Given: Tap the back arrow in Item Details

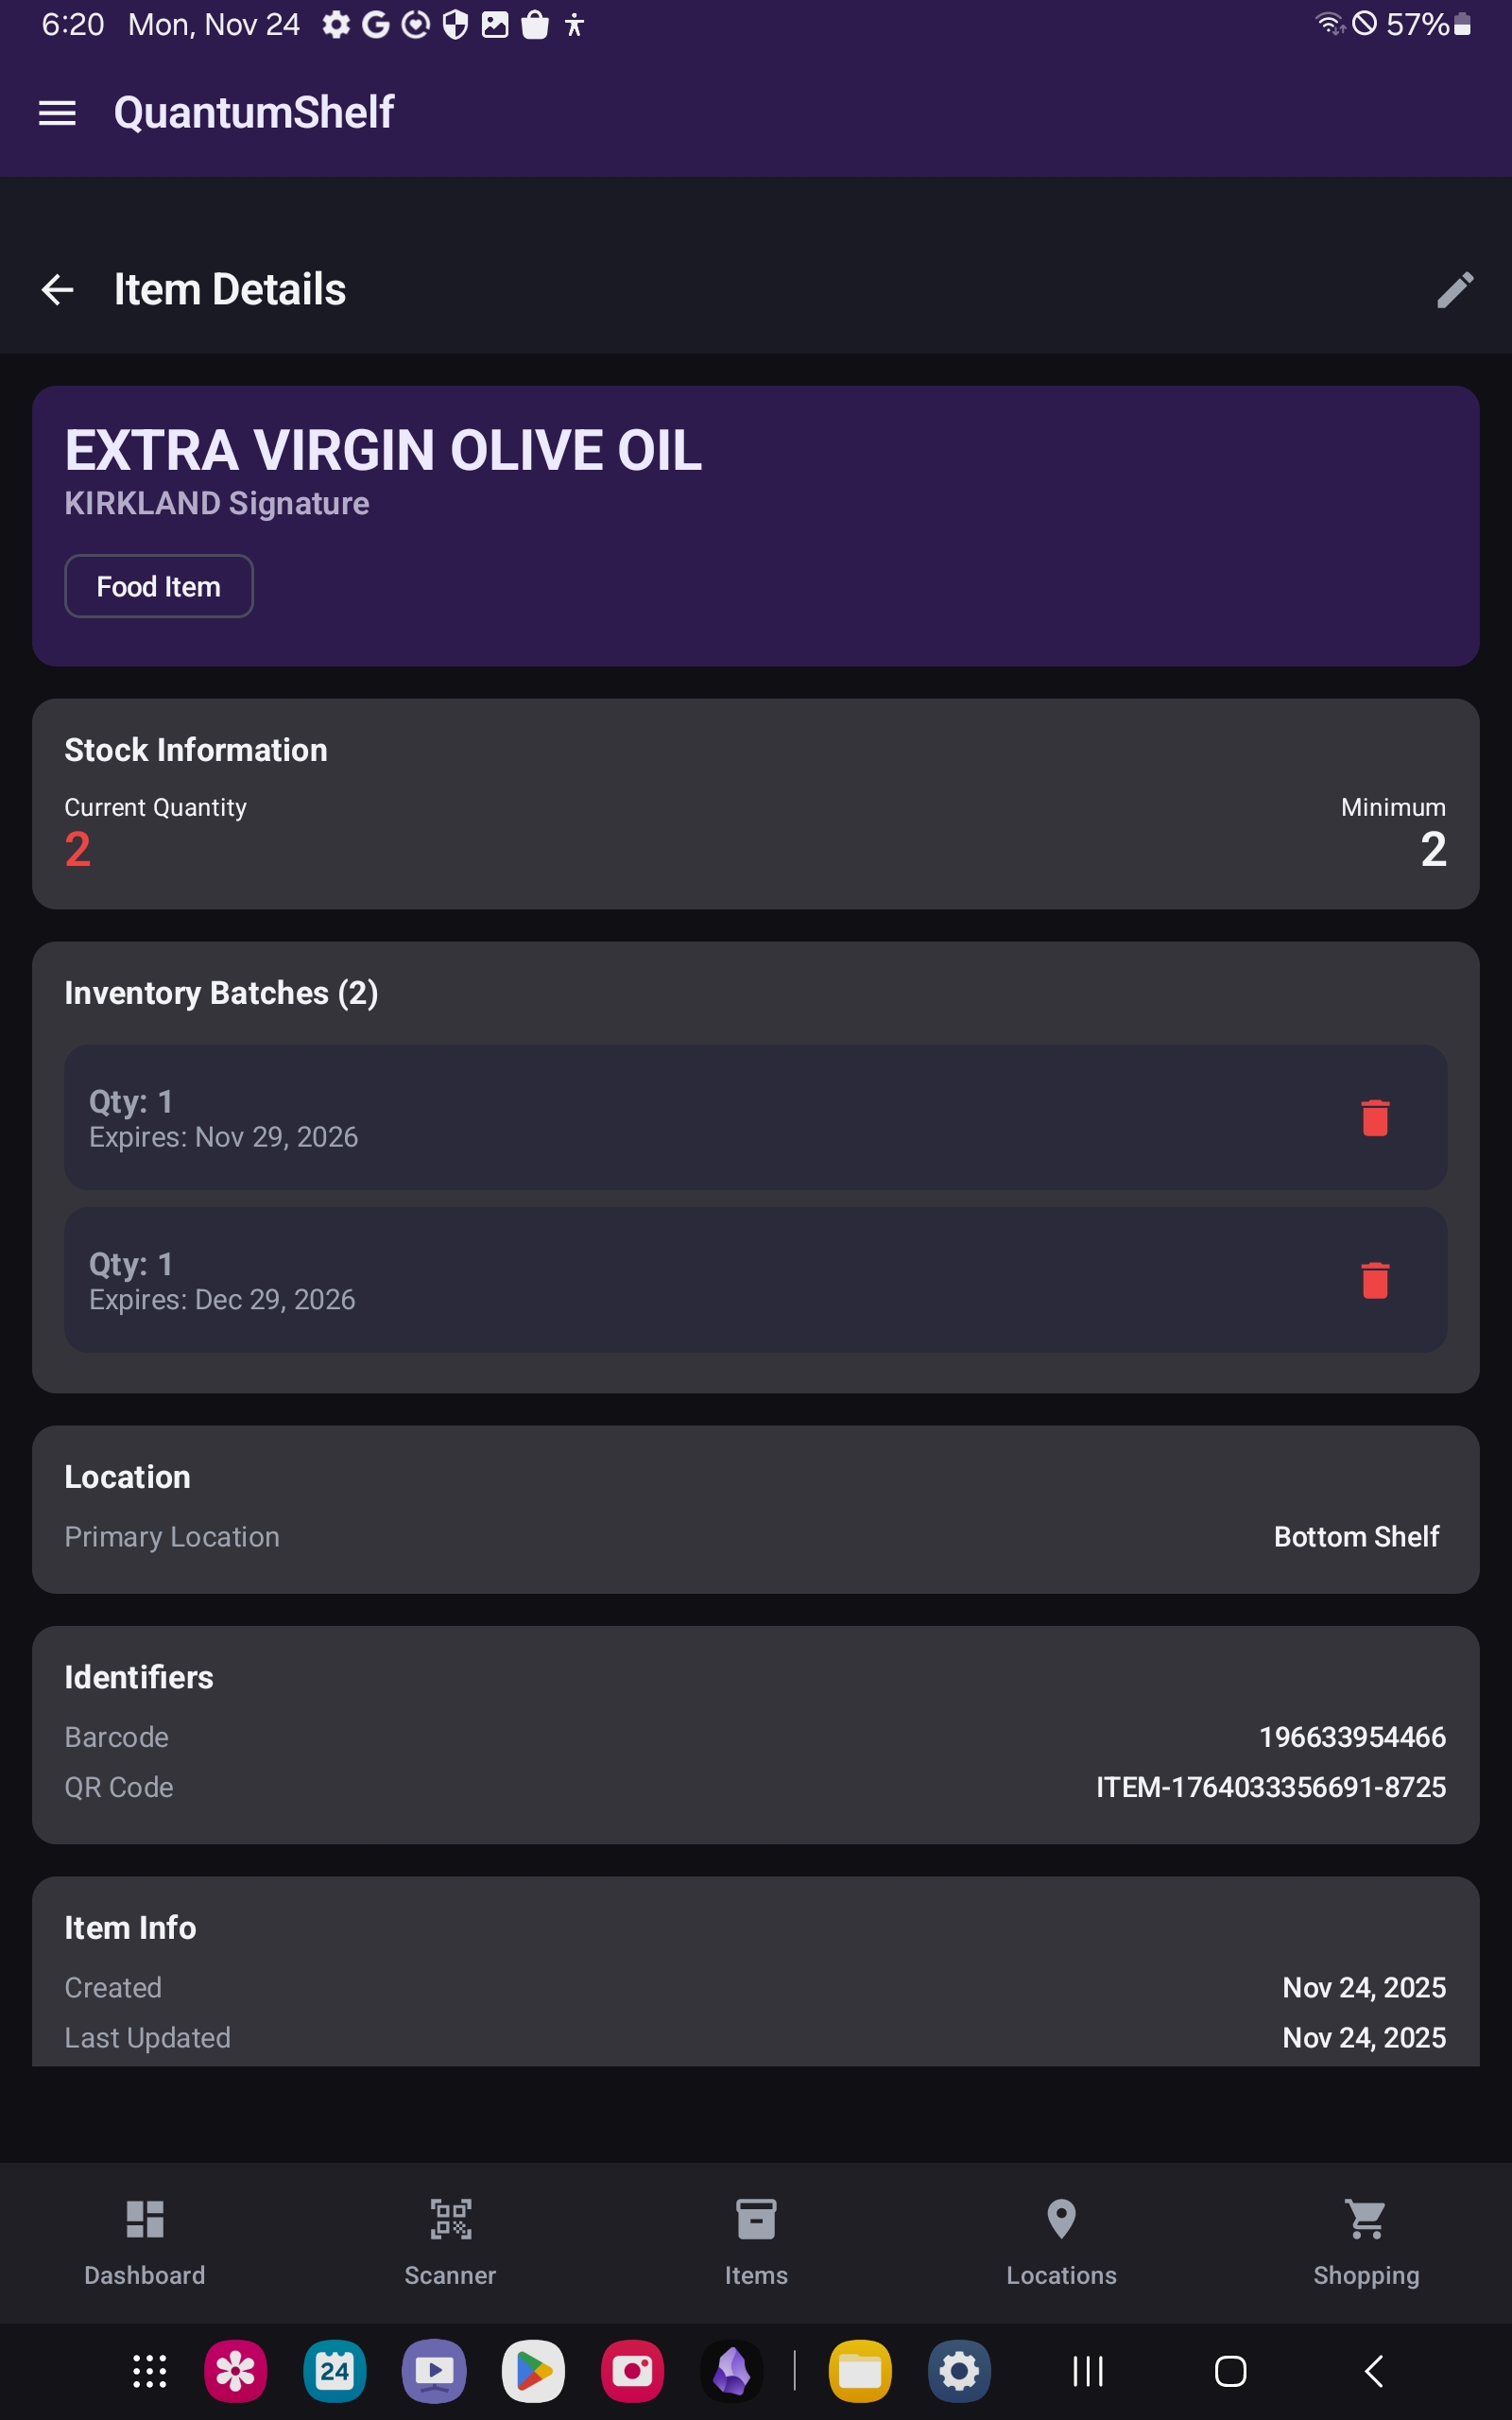Looking at the screenshot, I should coord(57,290).
